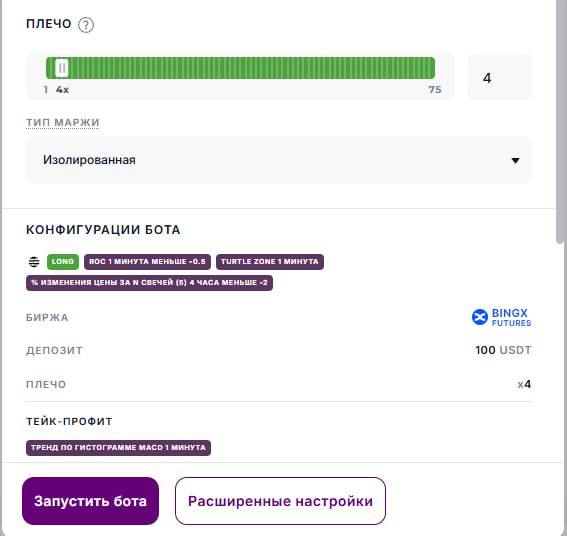Click the ROC 1 минута меньше -0.5 tag
This screenshot has width=567, height=536.
147,261
